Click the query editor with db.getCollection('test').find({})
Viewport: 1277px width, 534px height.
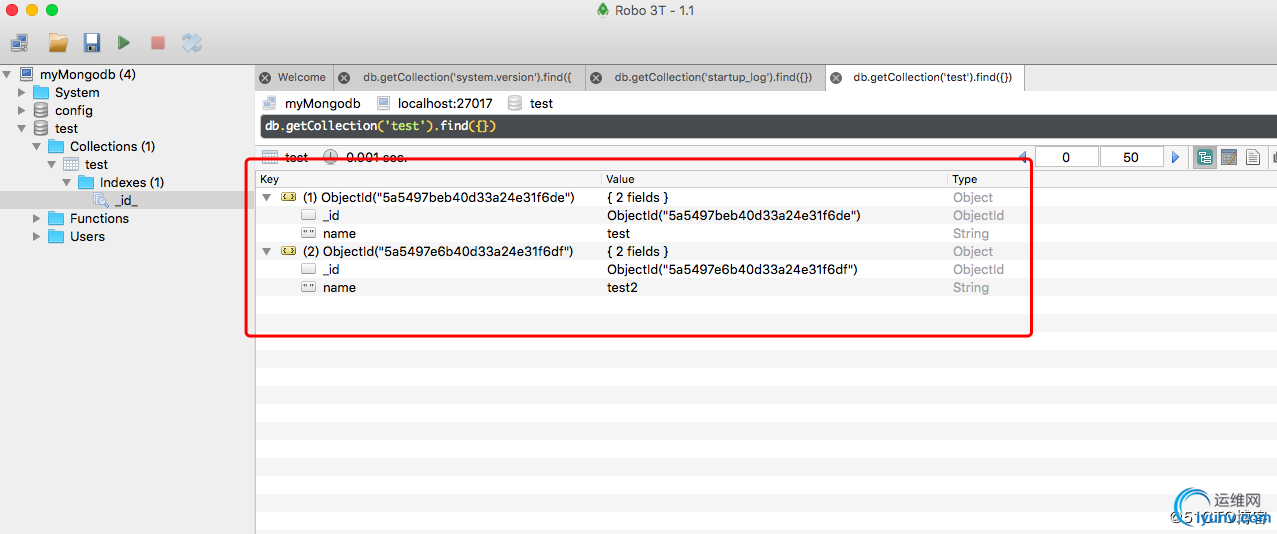[766, 126]
